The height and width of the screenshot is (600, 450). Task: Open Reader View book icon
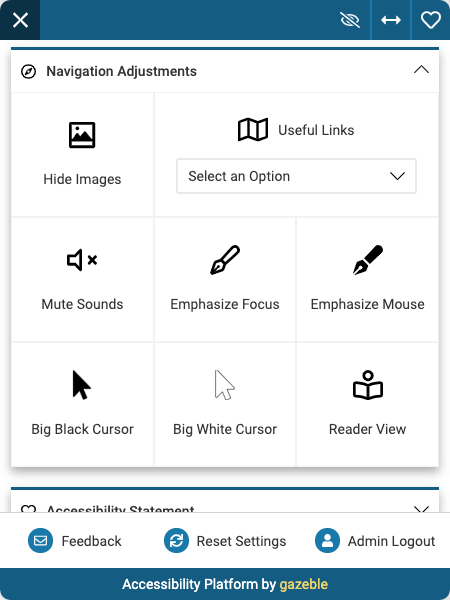pos(368,385)
